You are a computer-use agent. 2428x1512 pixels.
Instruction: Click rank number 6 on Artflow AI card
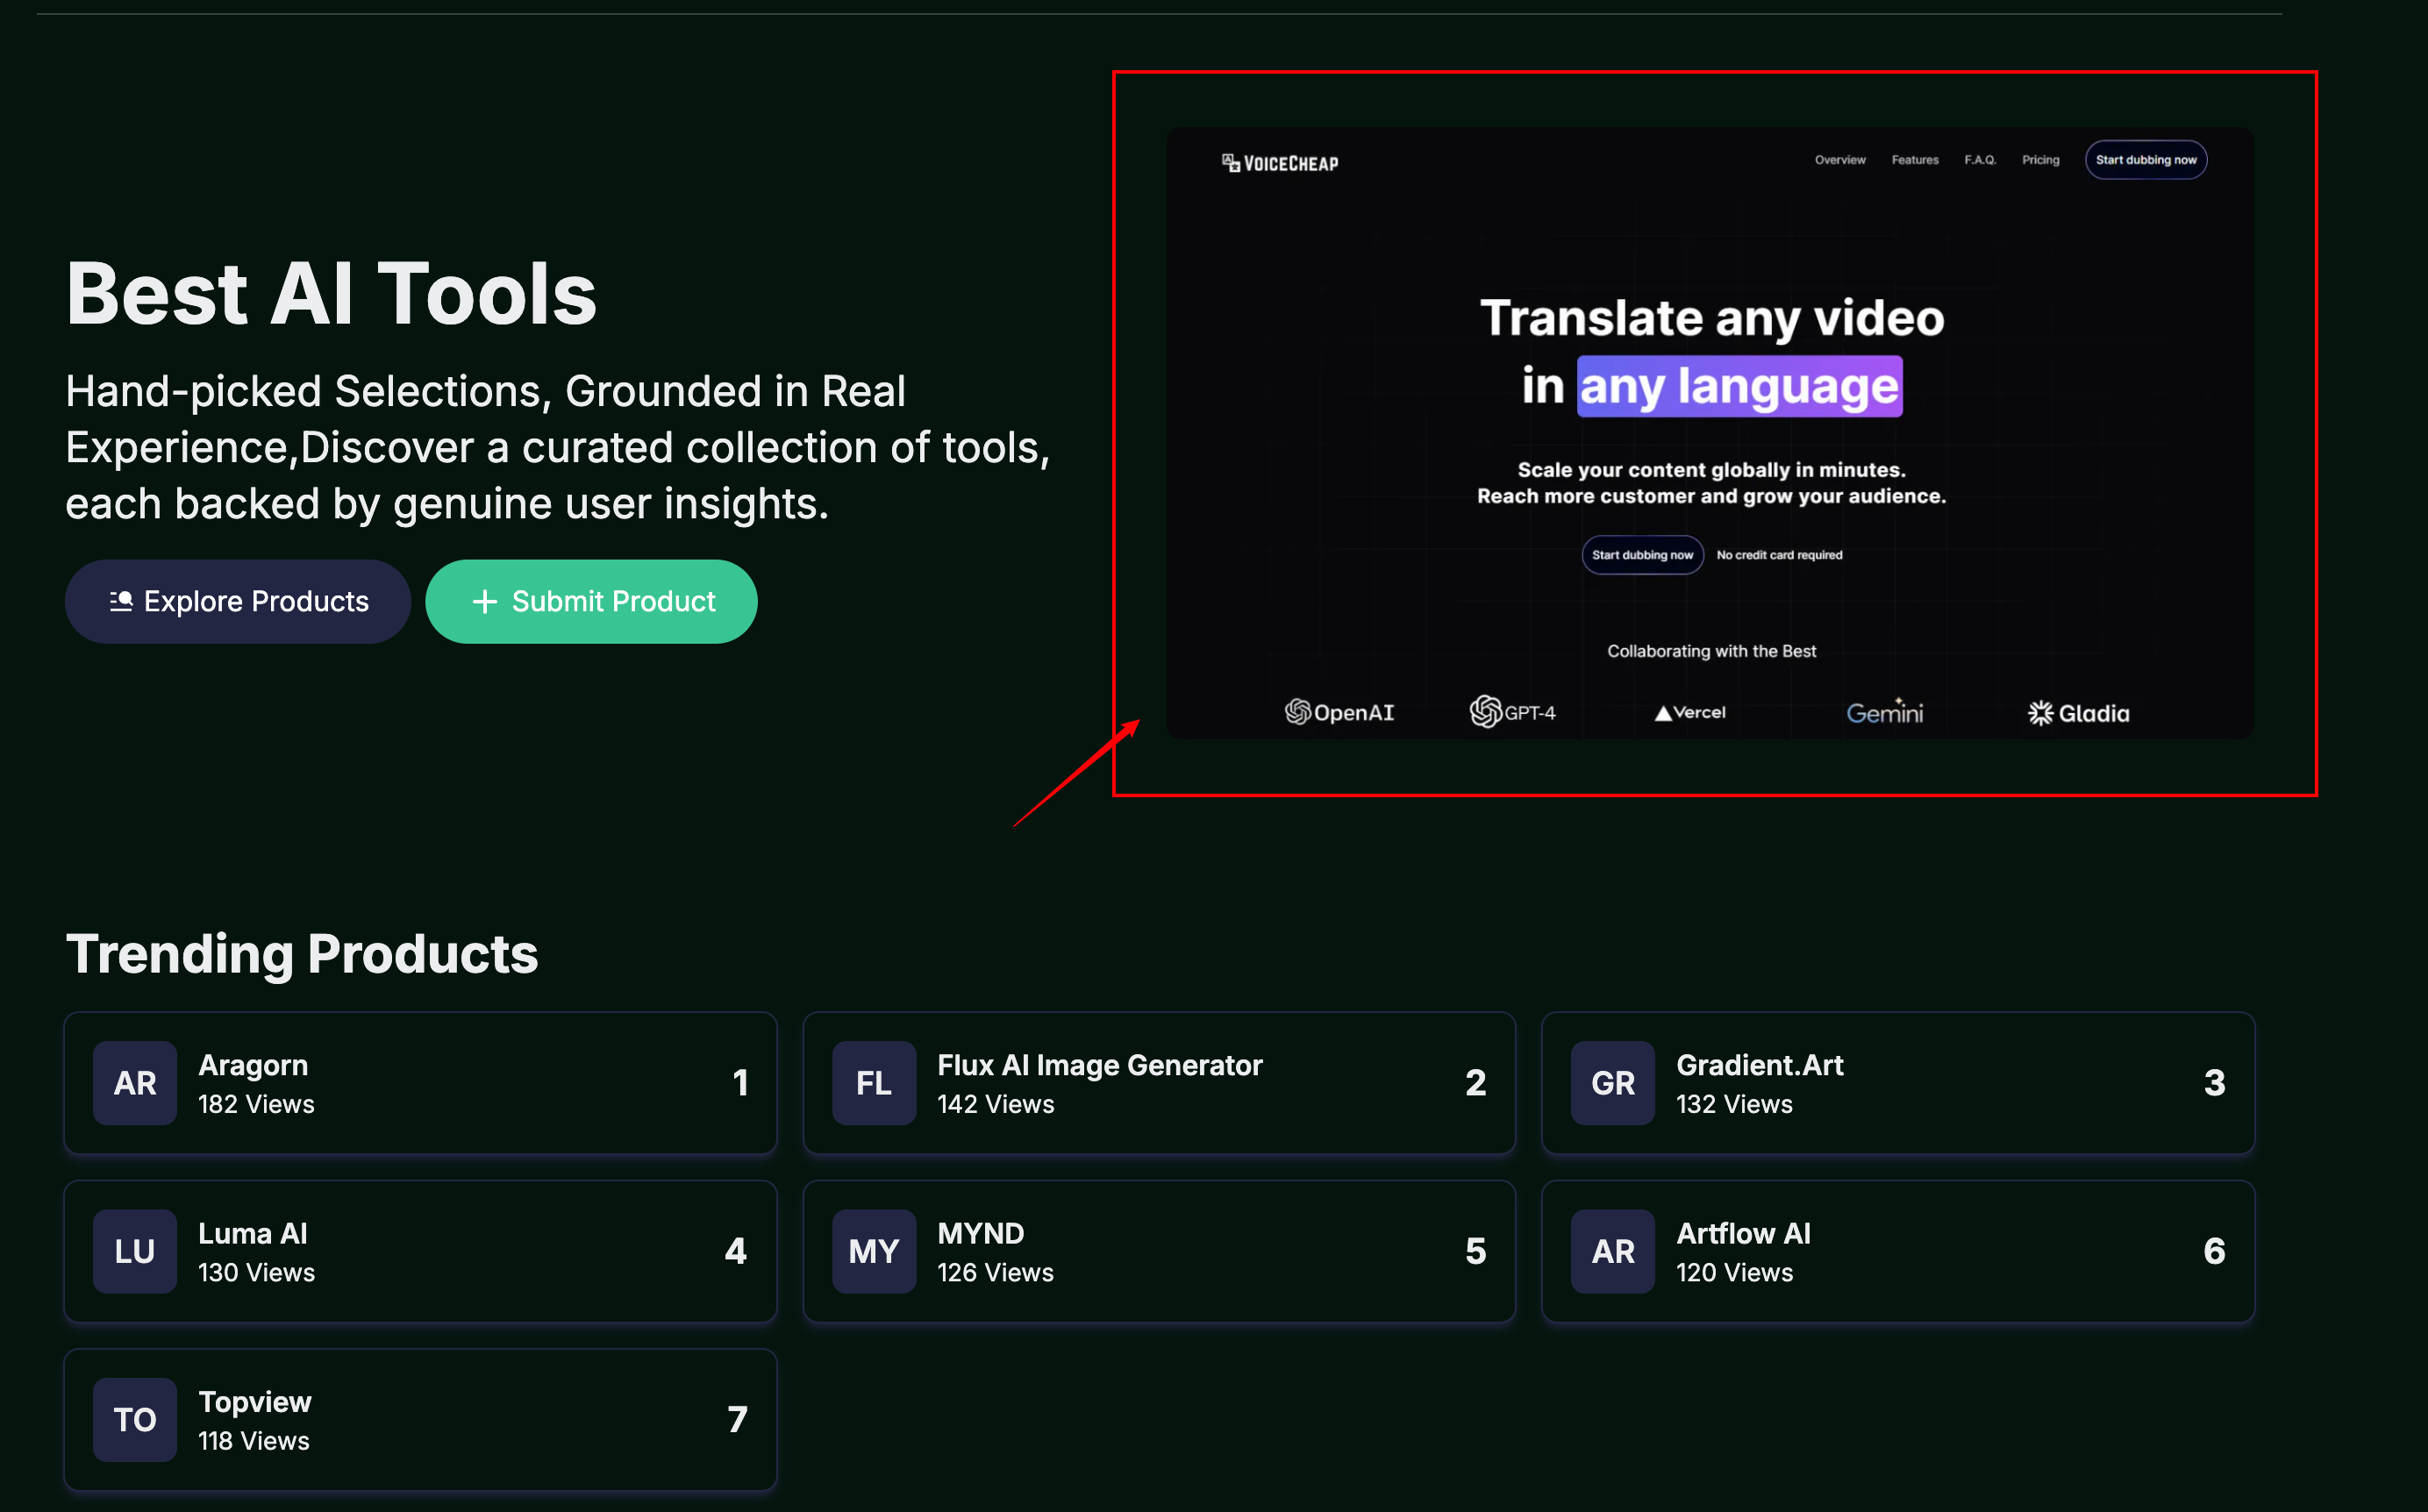click(2215, 1251)
